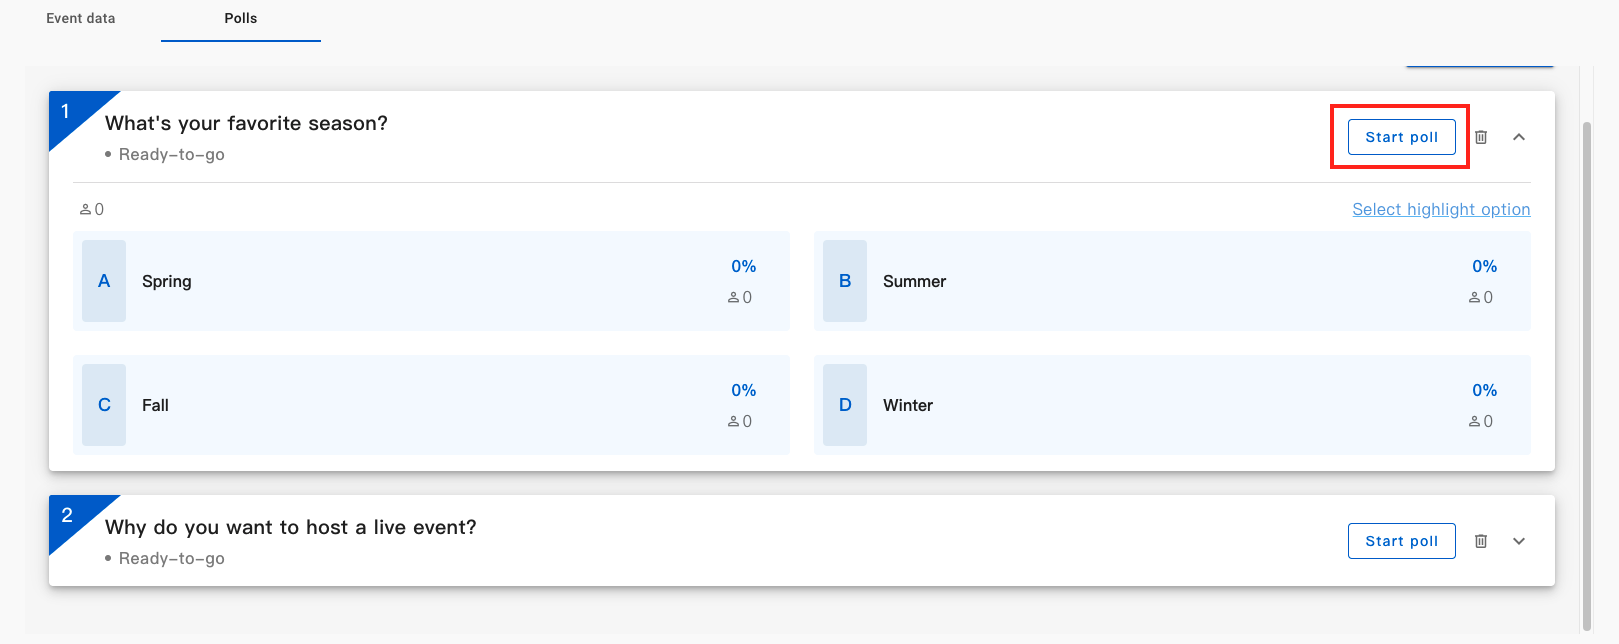Click the participant count icon below the question
1619x644 pixels.
pos(85,208)
